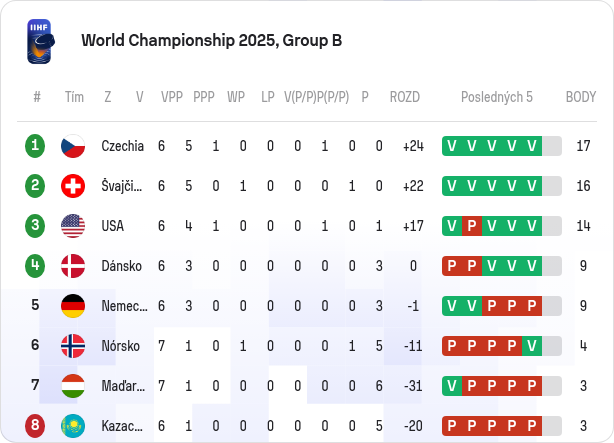Click the red P result in USA's form
The height and width of the screenshot is (443, 614).
472,226
